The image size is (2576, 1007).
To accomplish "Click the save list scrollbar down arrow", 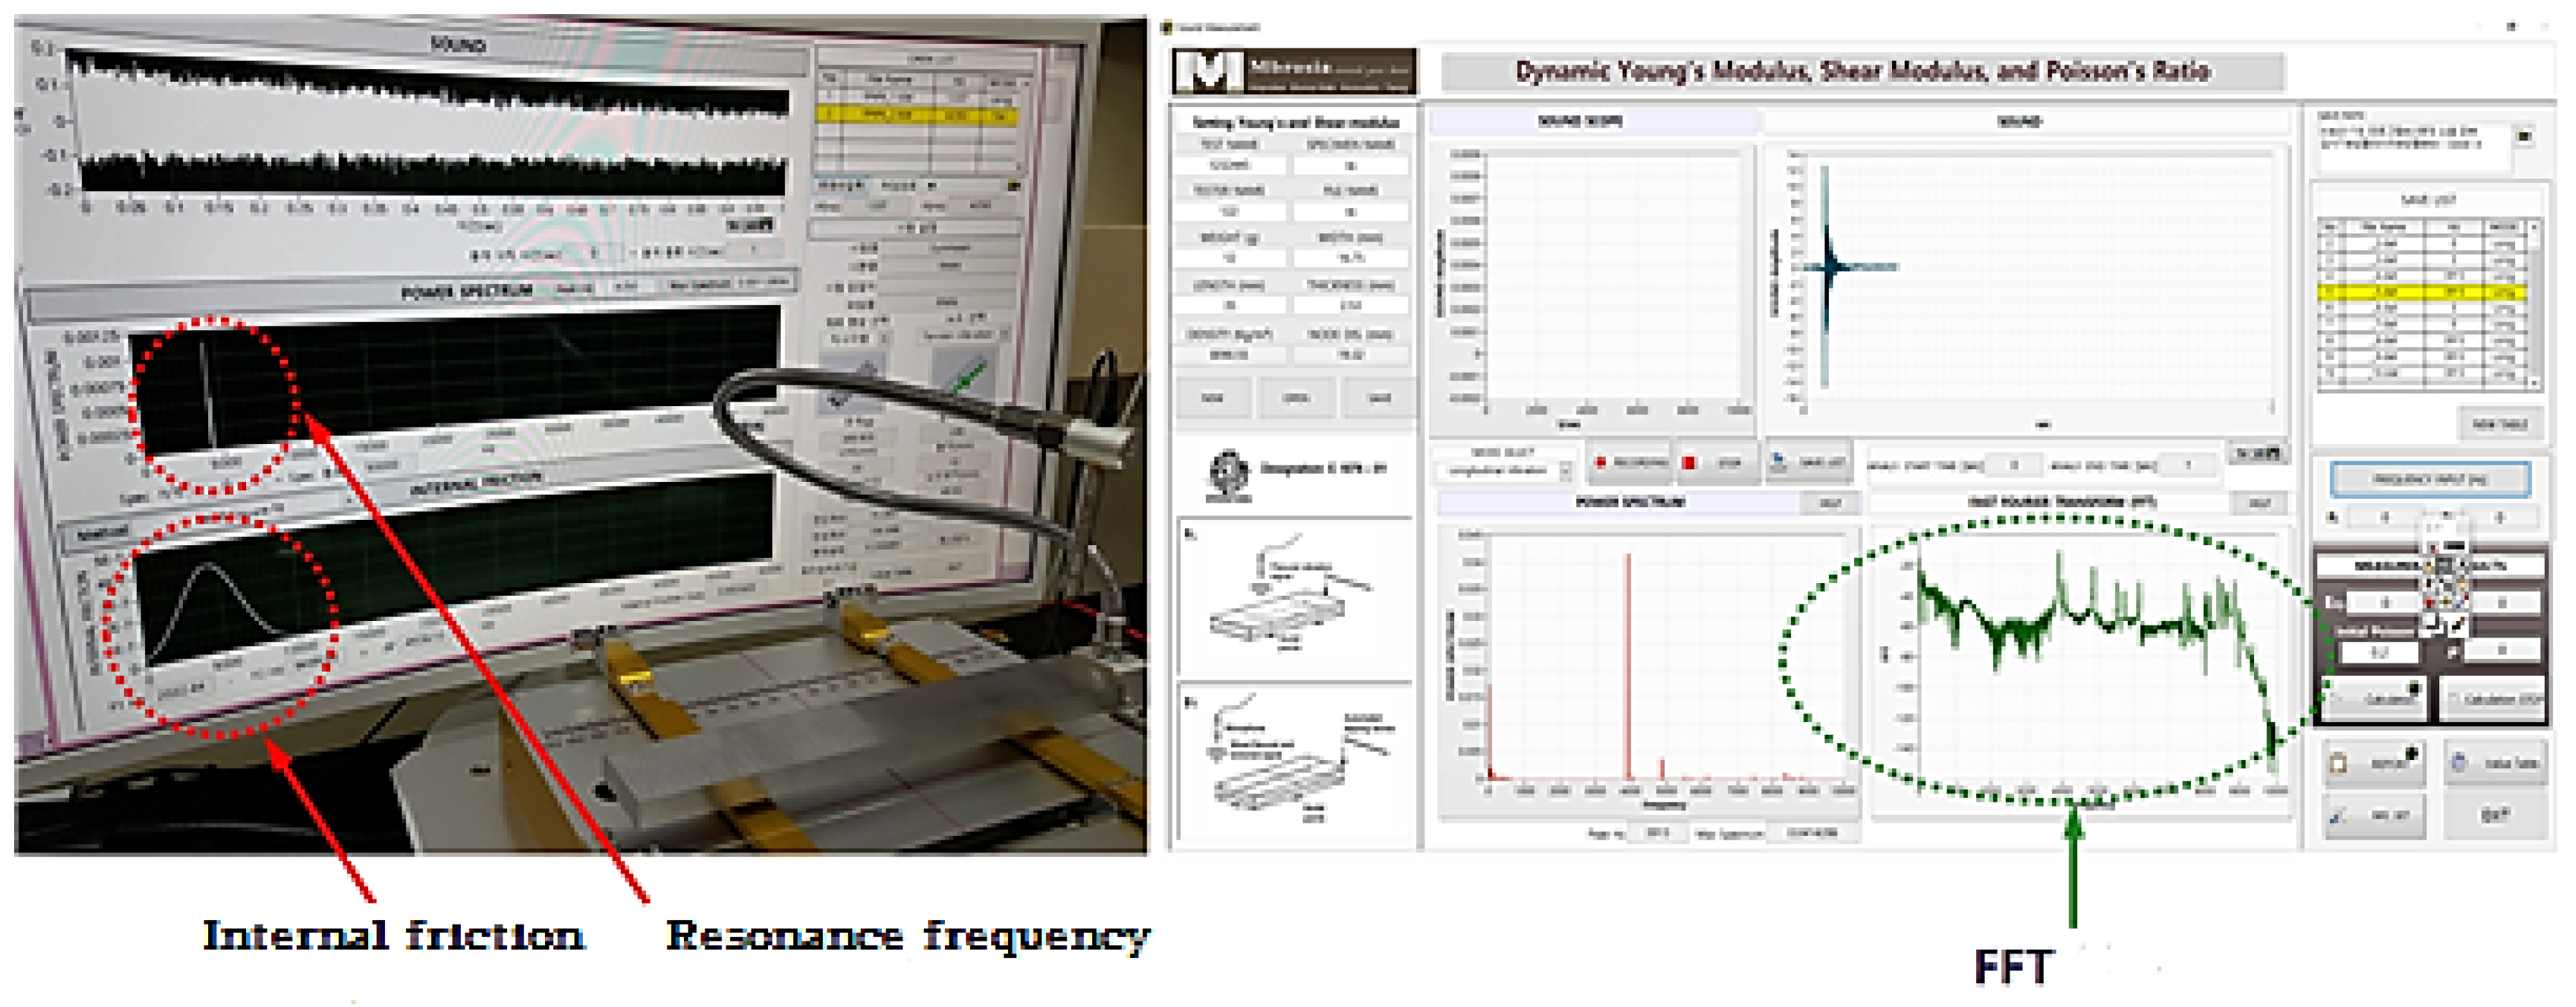I will point(2534,382).
